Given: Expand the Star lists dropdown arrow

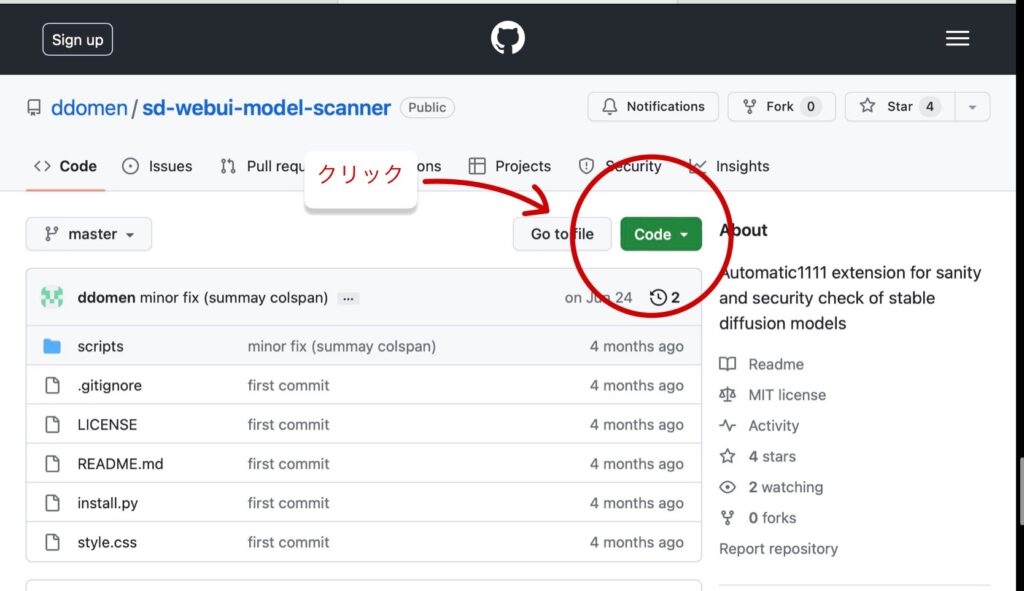Looking at the screenshot, I should click(972, 106).
